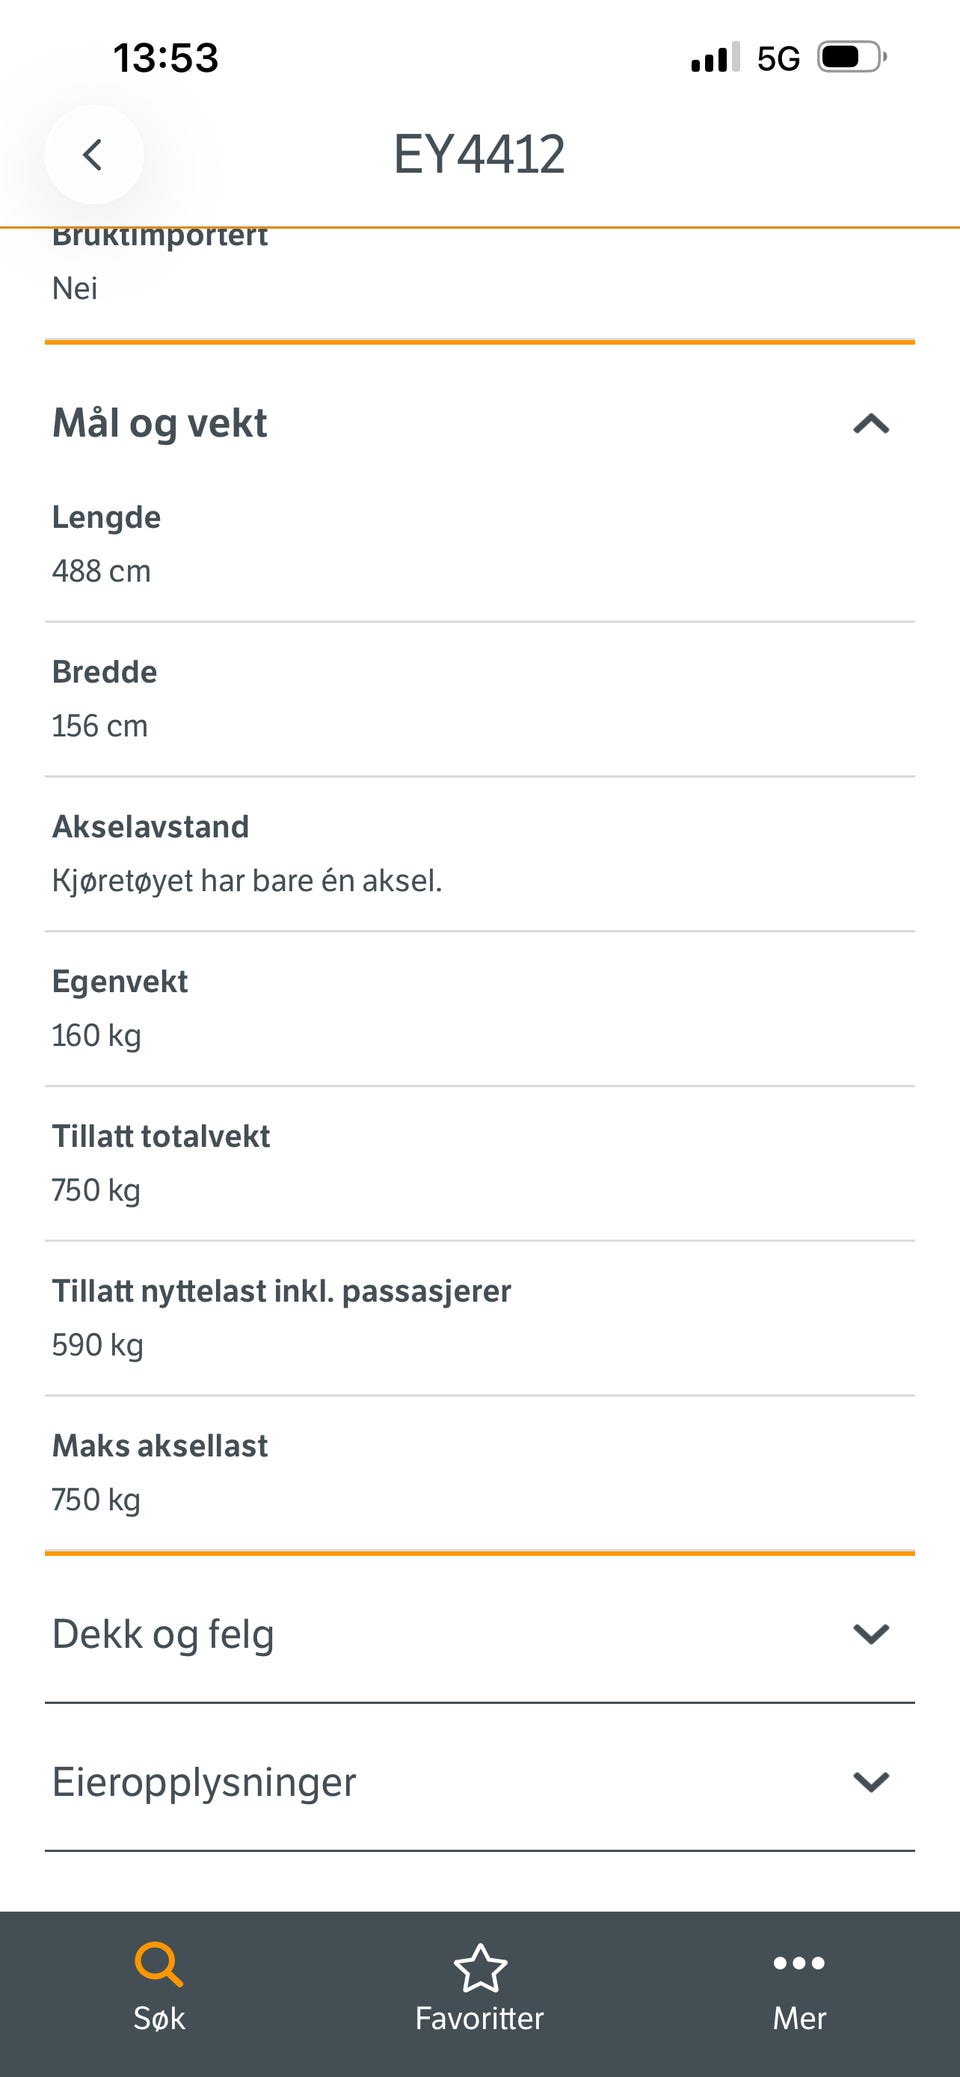
Task: Switch to the Mer tab label
Action: (799, 2018)
